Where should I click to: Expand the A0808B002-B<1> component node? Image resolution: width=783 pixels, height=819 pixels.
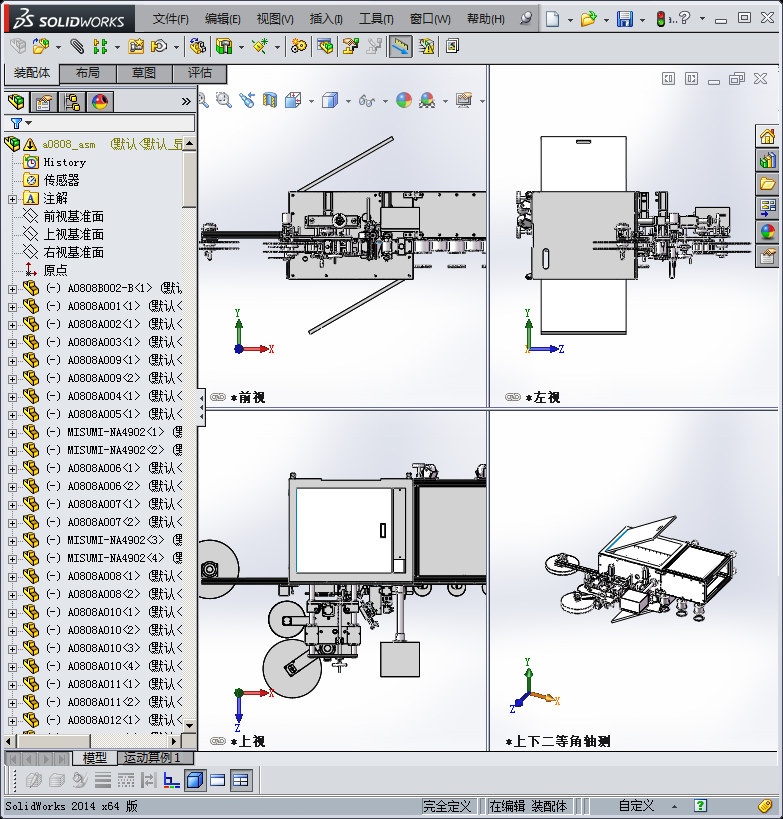pos(12,289)
